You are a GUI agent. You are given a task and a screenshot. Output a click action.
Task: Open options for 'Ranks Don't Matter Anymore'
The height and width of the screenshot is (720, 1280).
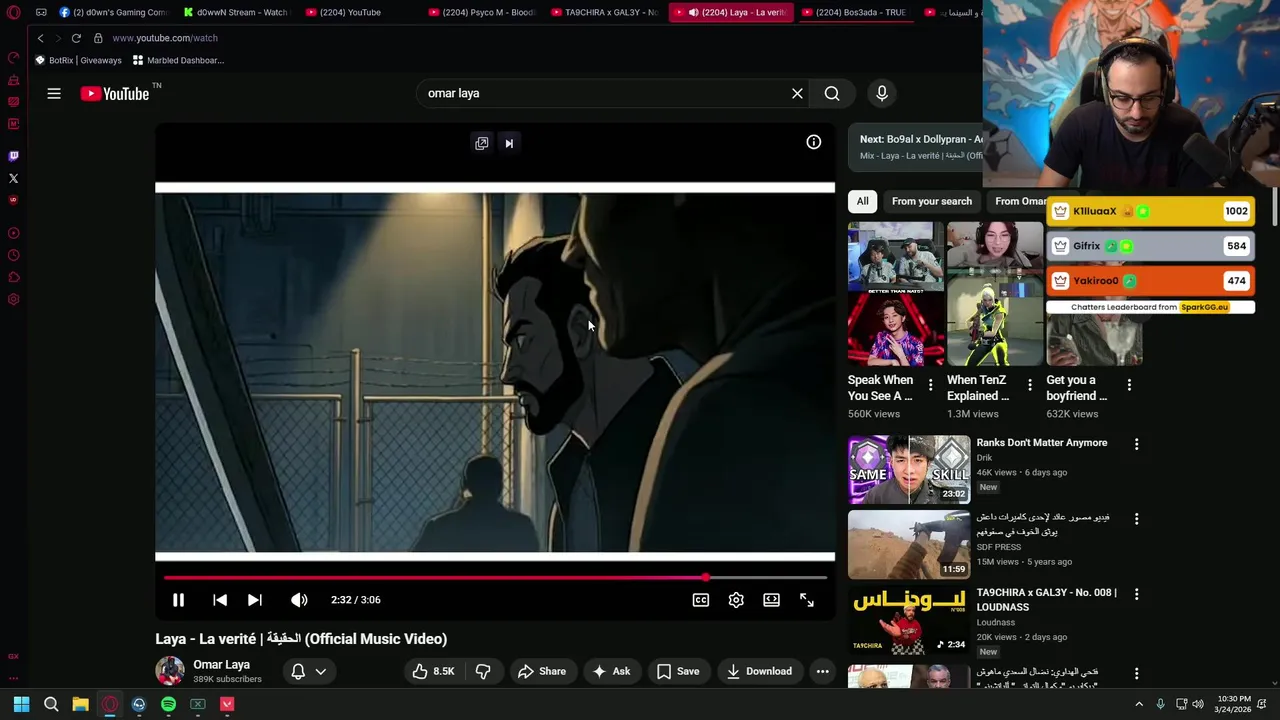click(1136, 444)
